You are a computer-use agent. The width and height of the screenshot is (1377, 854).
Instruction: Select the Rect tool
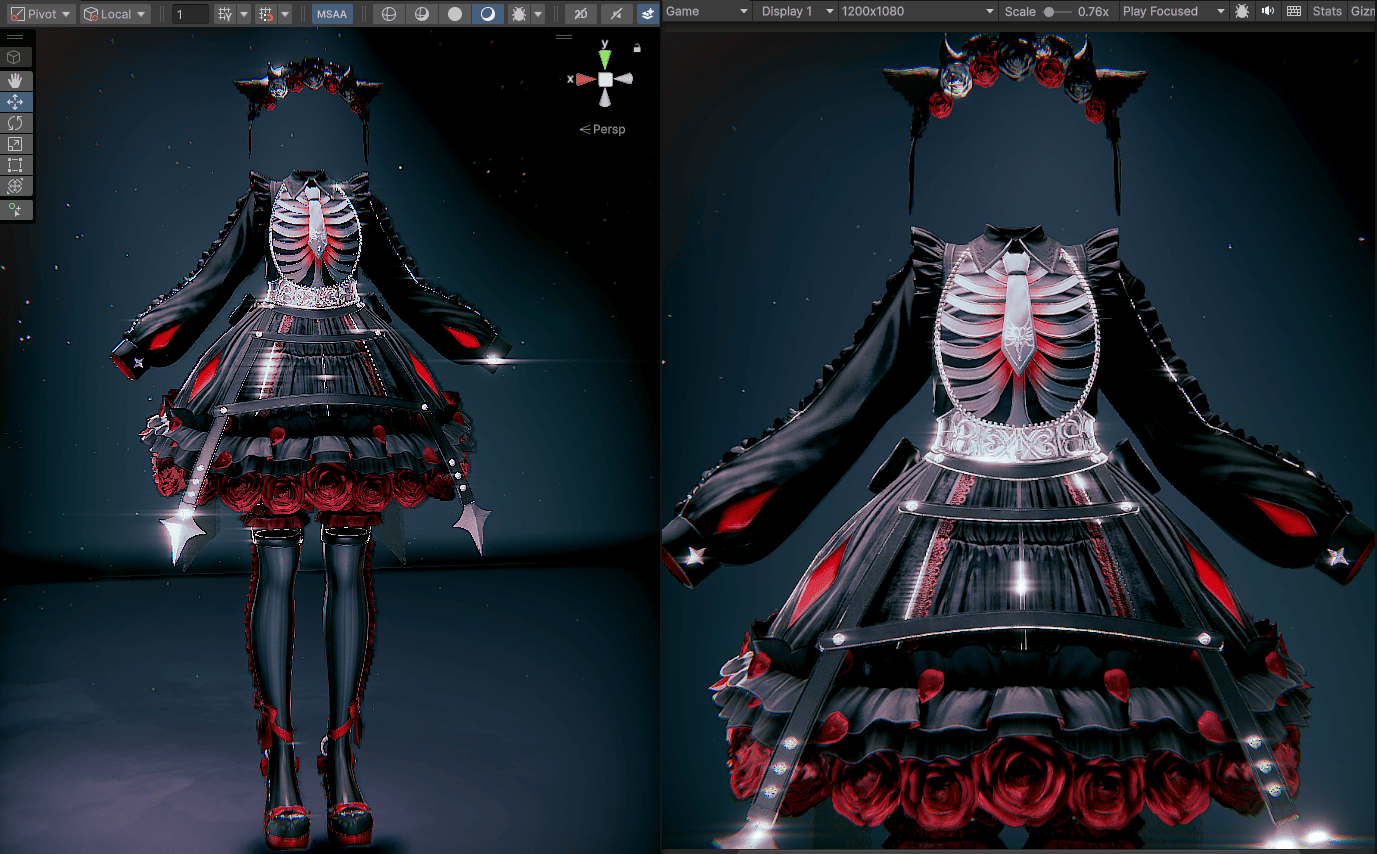[x=16, y=165]
